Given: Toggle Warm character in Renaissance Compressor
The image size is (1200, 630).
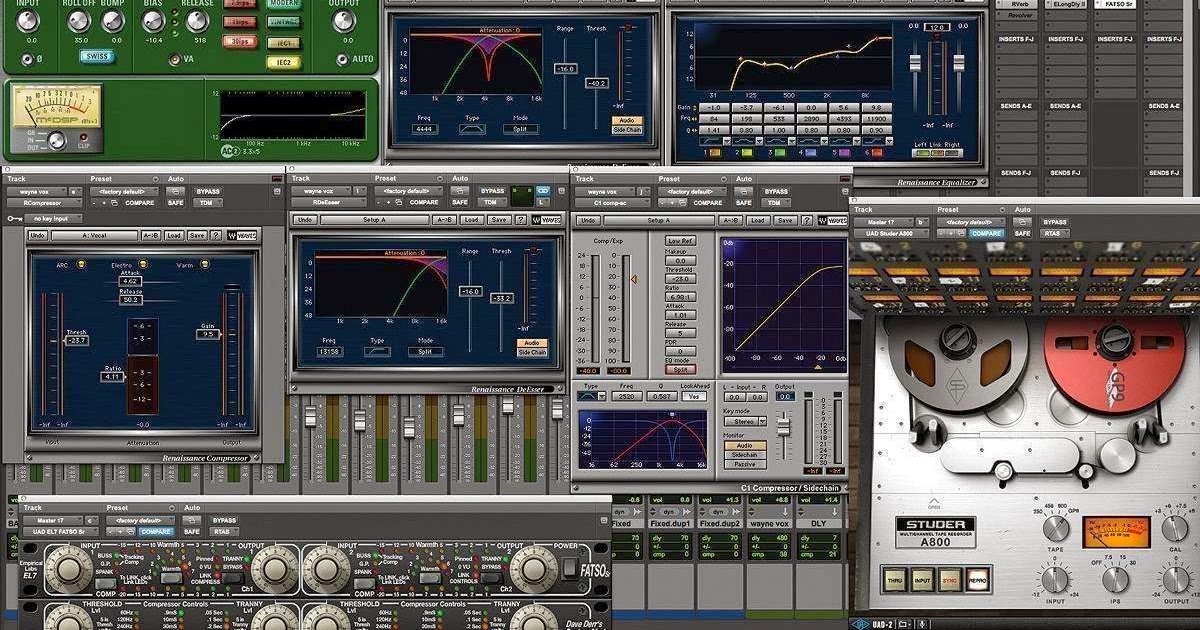Looking at the screenshot, I should point(204,264).
